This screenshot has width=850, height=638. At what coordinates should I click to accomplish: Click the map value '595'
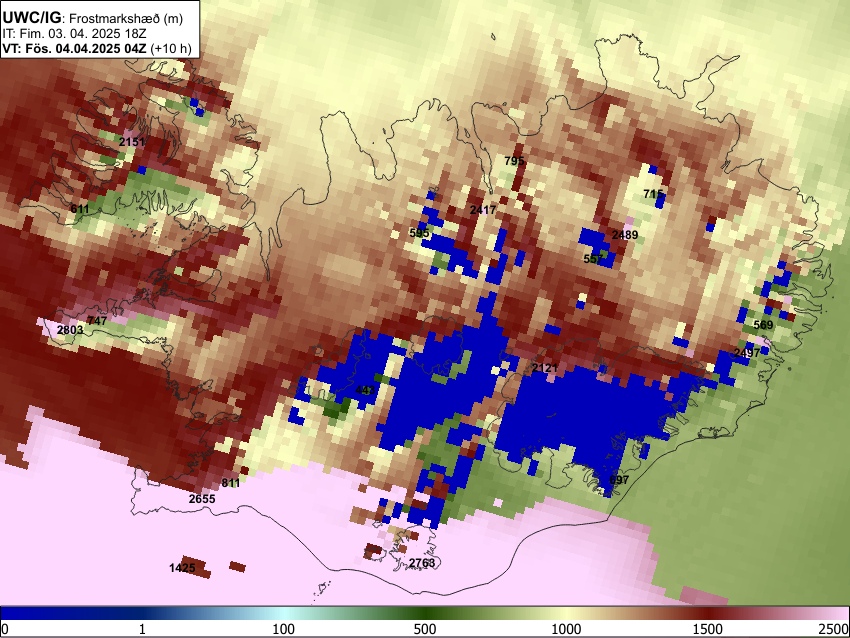click(420, 233)
